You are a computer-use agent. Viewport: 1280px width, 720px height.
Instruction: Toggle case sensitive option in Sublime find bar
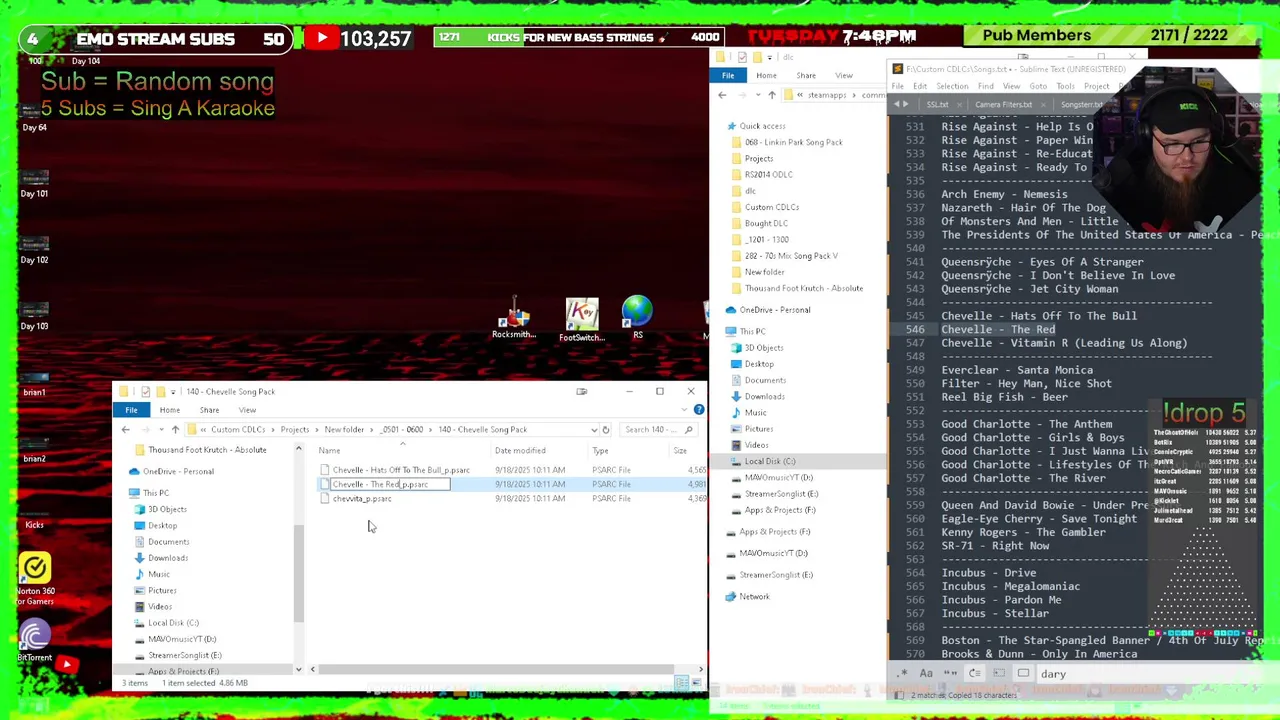926,674
